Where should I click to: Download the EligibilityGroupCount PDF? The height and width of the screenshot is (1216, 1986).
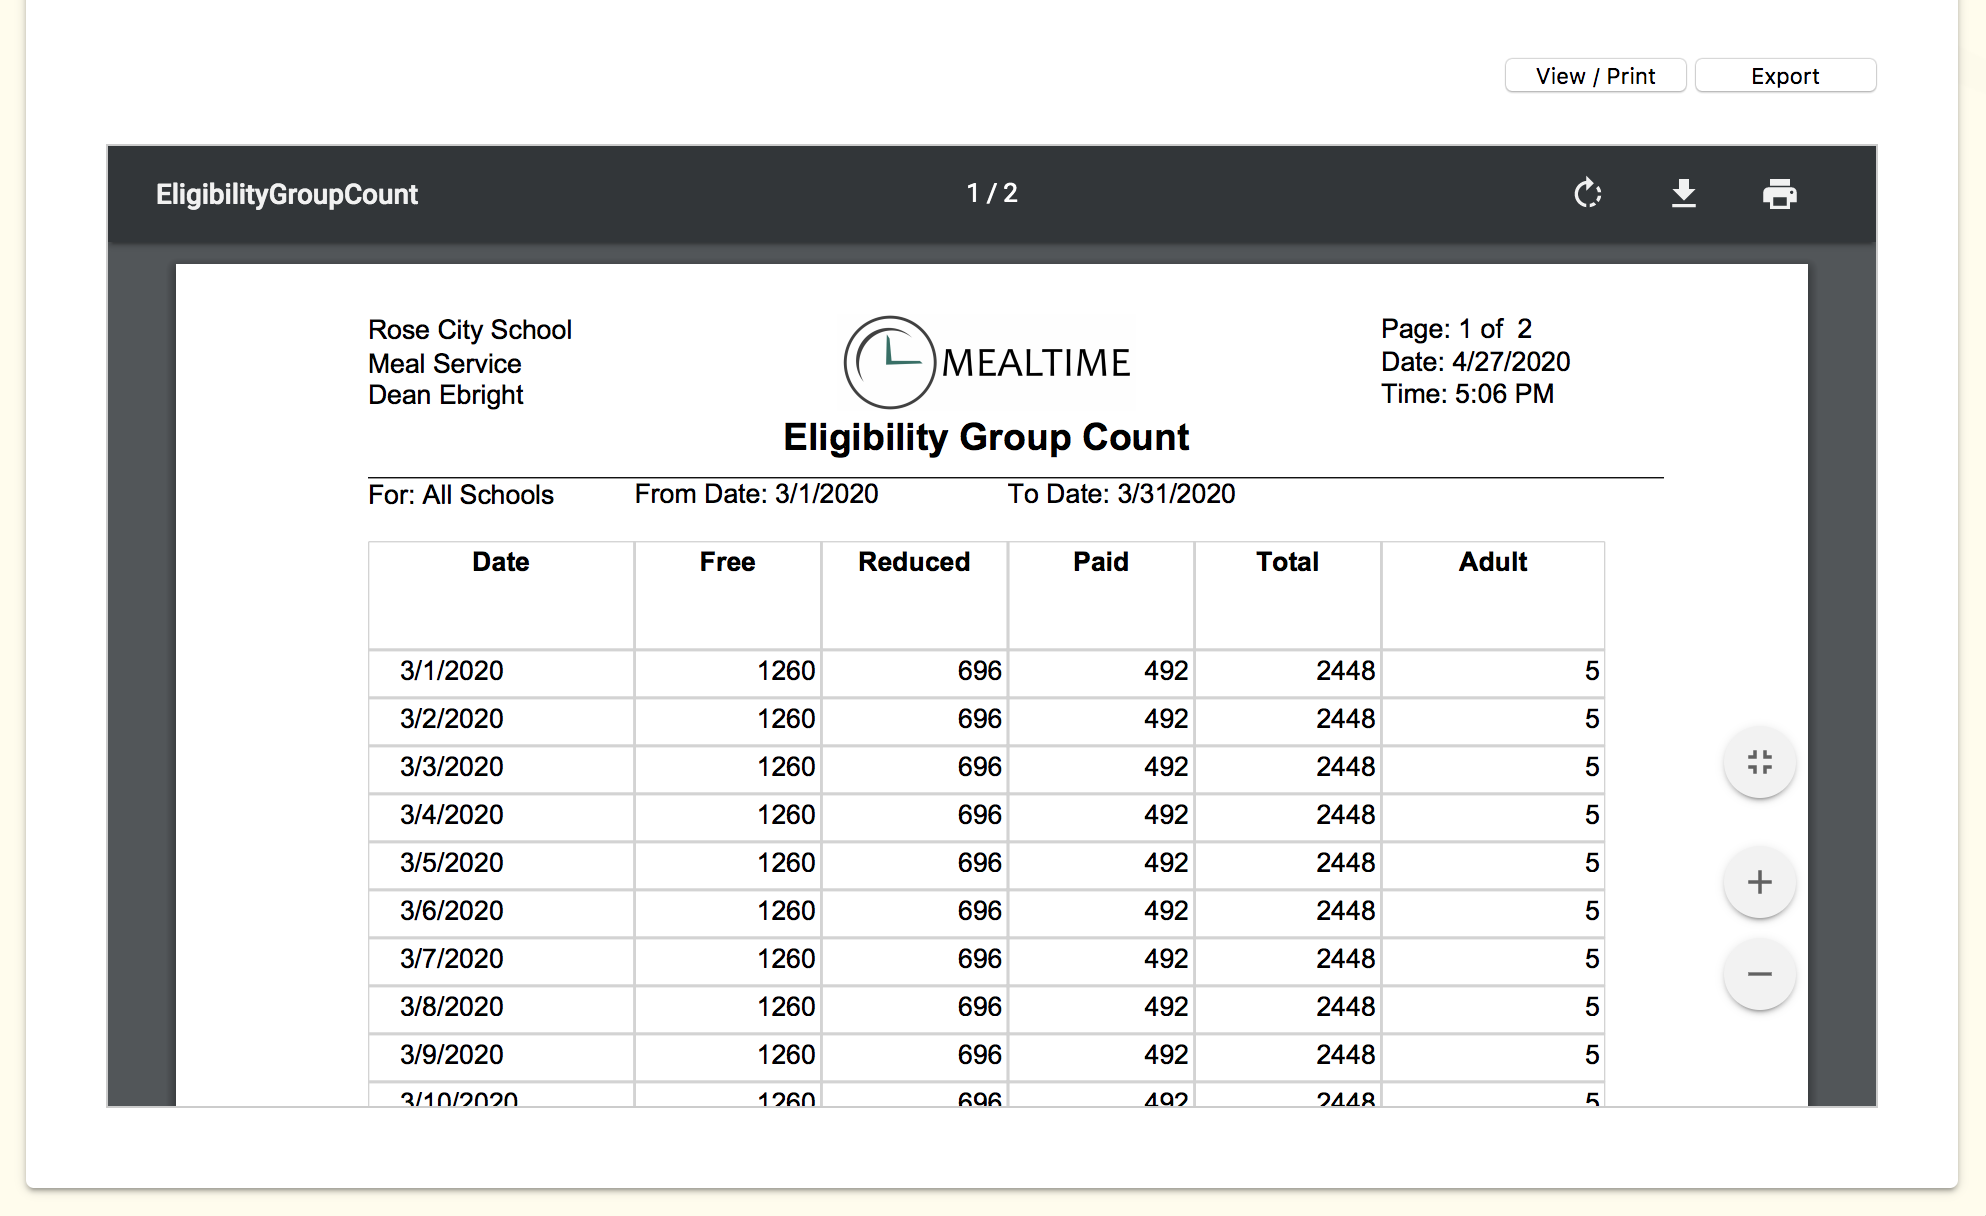tap(1684, 193)
